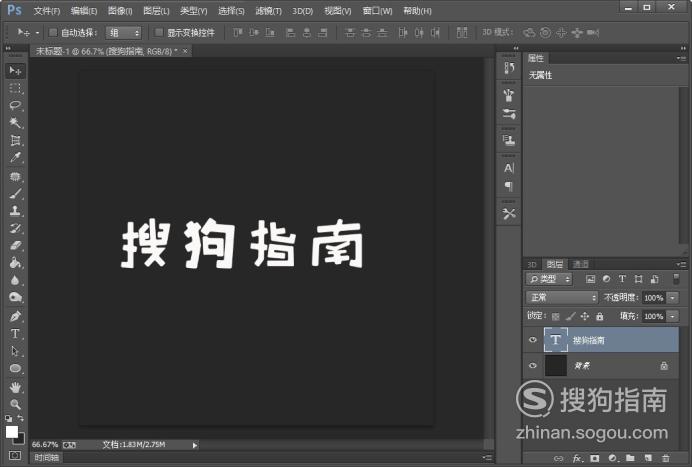Viewport: 692px width, 467px height.
Task: Select the Crop tool
Action: point(15,140)
